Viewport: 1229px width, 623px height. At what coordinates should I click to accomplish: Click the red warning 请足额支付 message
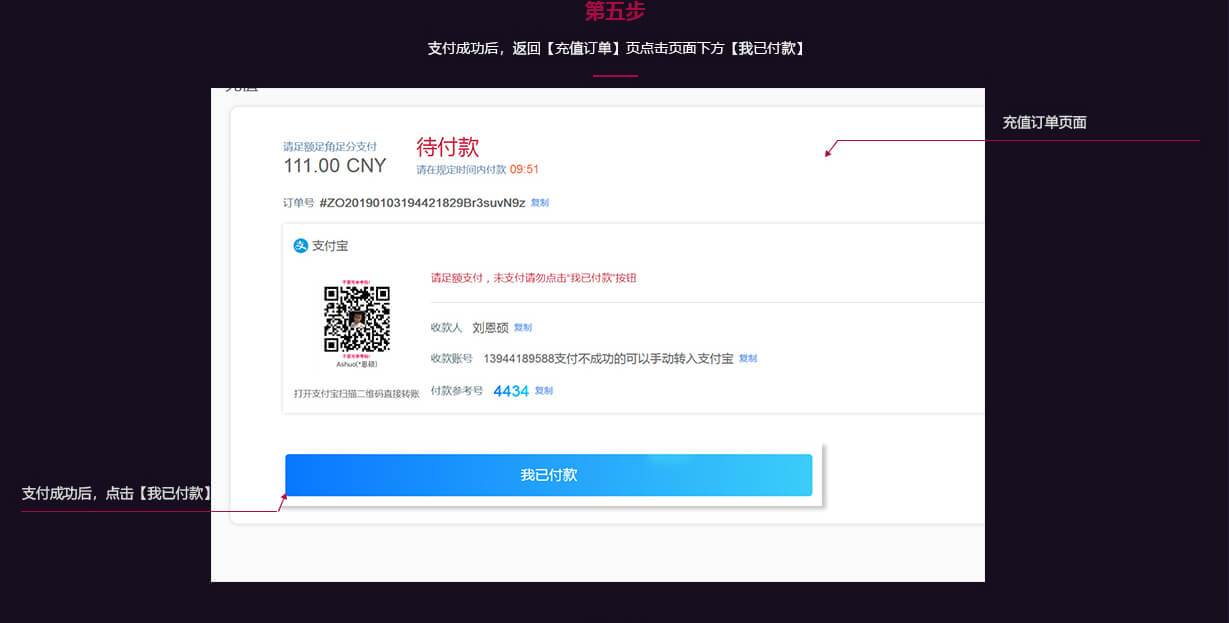point(534,278)
